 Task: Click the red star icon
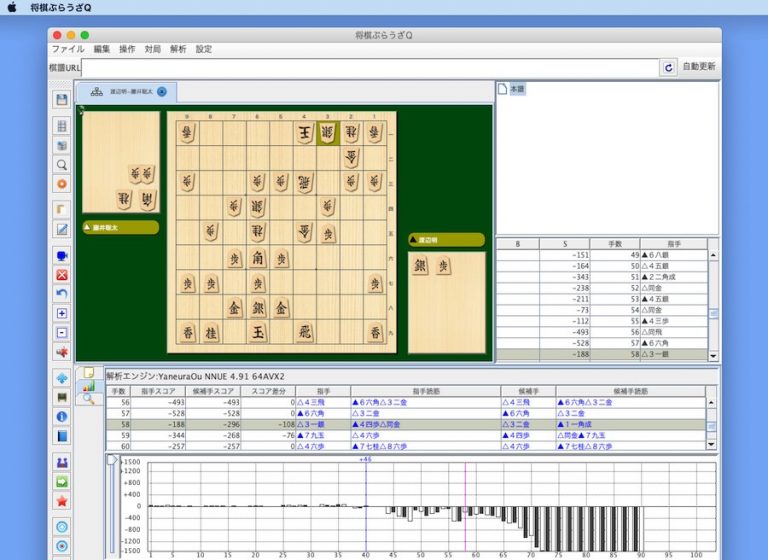click(62, 500)
